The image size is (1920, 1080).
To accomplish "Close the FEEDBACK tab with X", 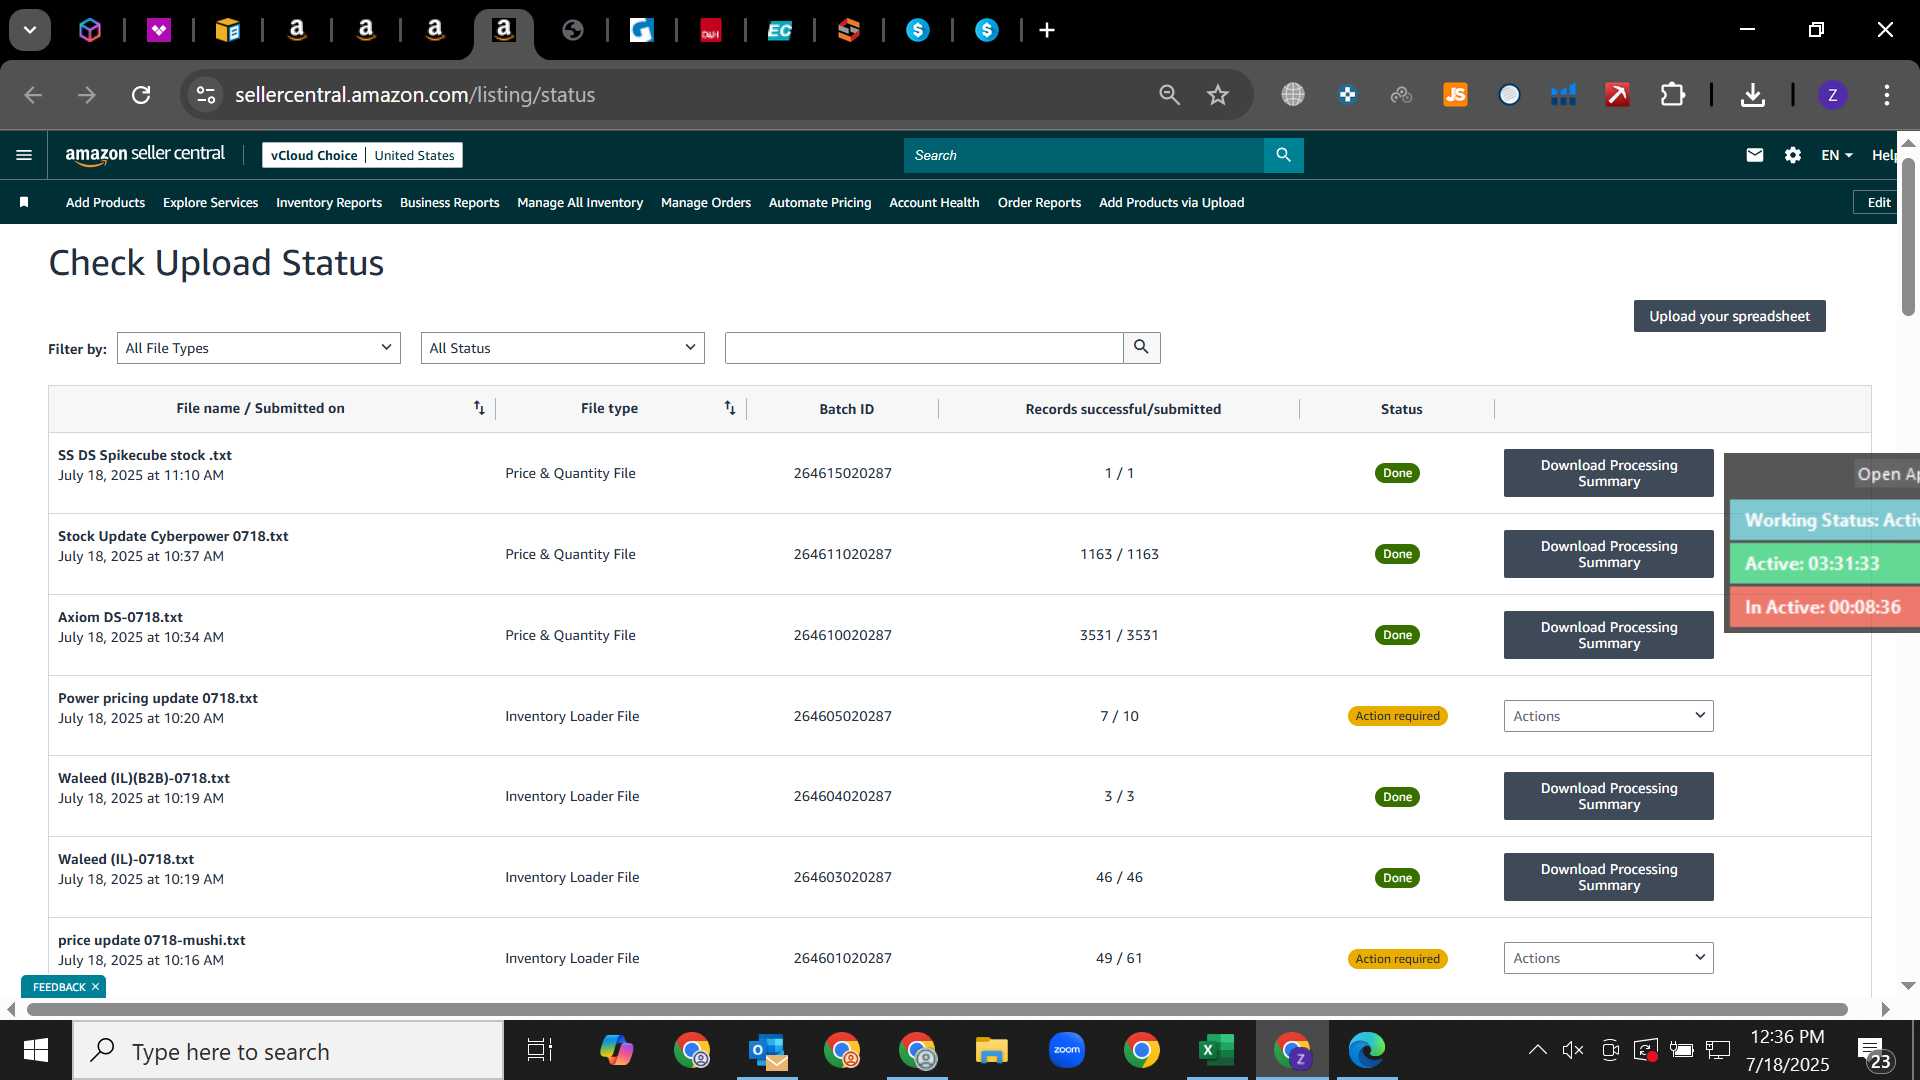I will [x=96, y=987].
